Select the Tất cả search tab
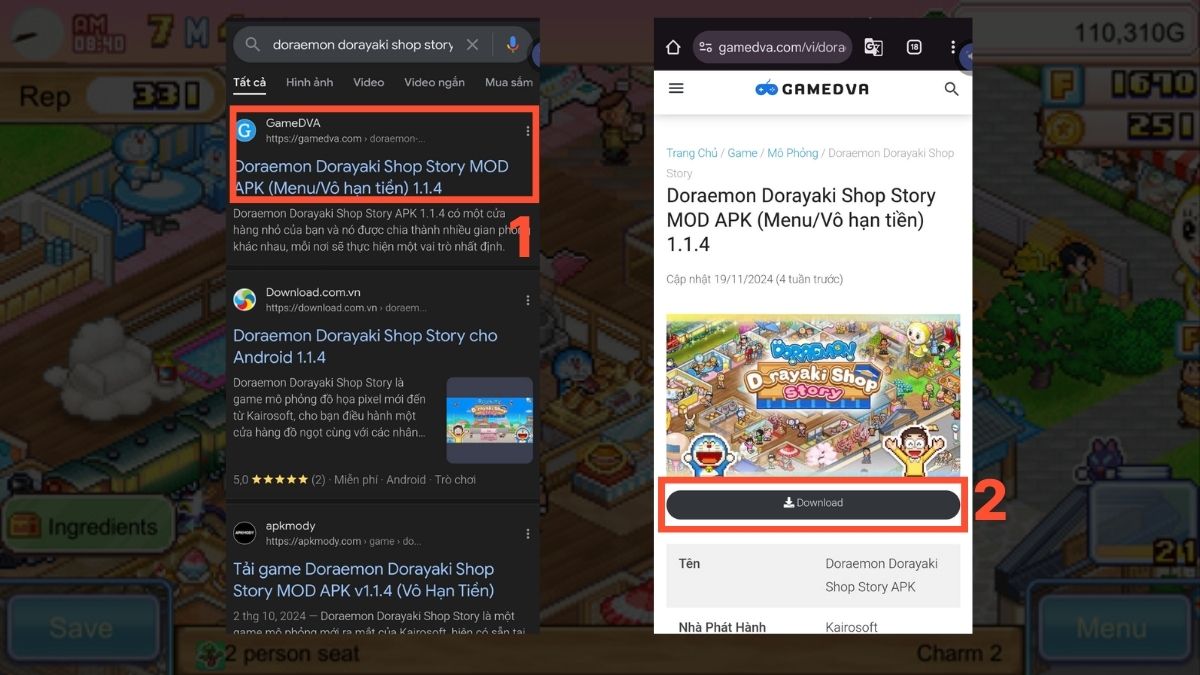The image size is (1200, 675). click(250, 82)
